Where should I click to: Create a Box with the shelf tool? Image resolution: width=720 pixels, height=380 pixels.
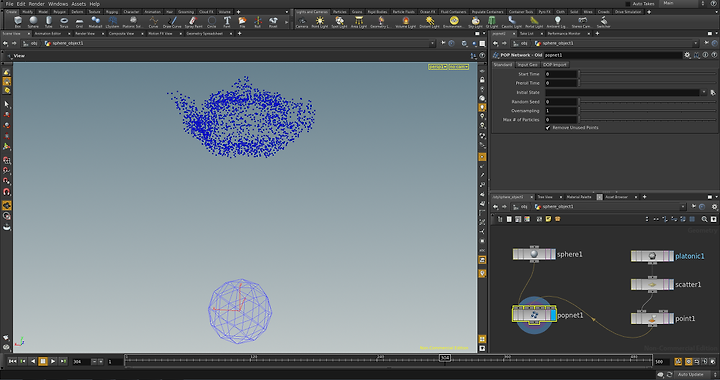[17, 22]
